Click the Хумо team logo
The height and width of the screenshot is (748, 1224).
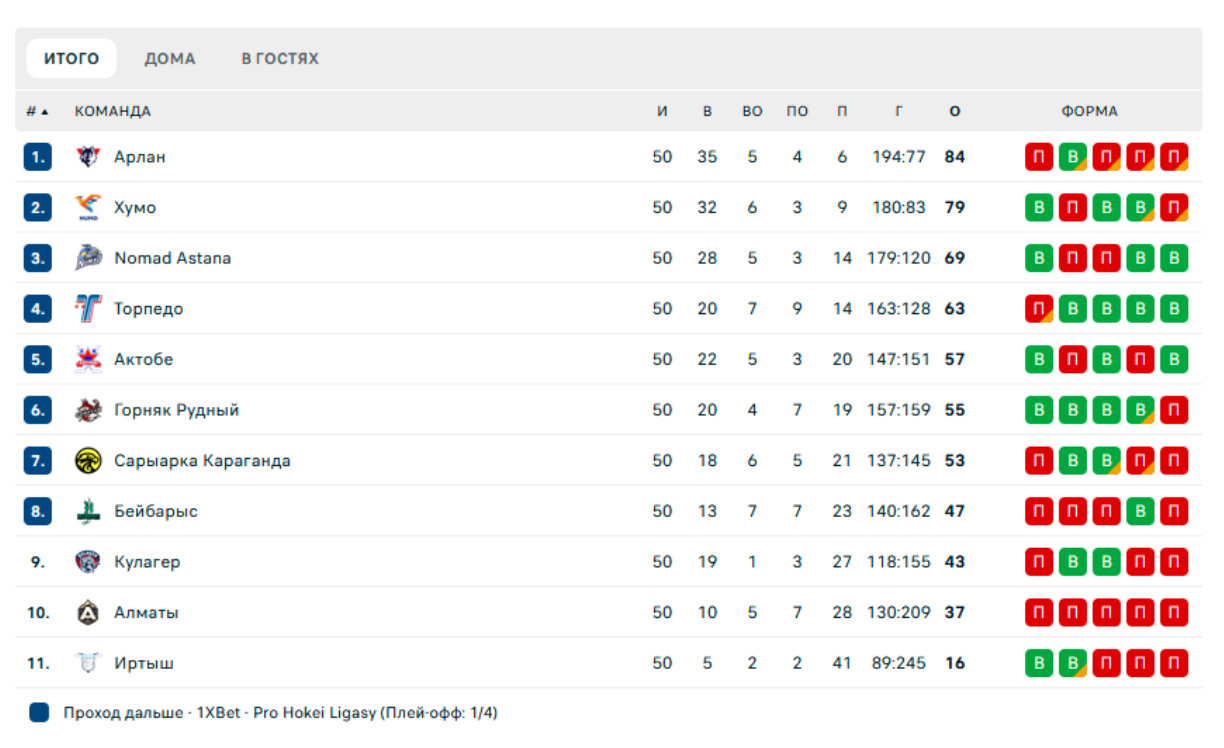[88, 208]
